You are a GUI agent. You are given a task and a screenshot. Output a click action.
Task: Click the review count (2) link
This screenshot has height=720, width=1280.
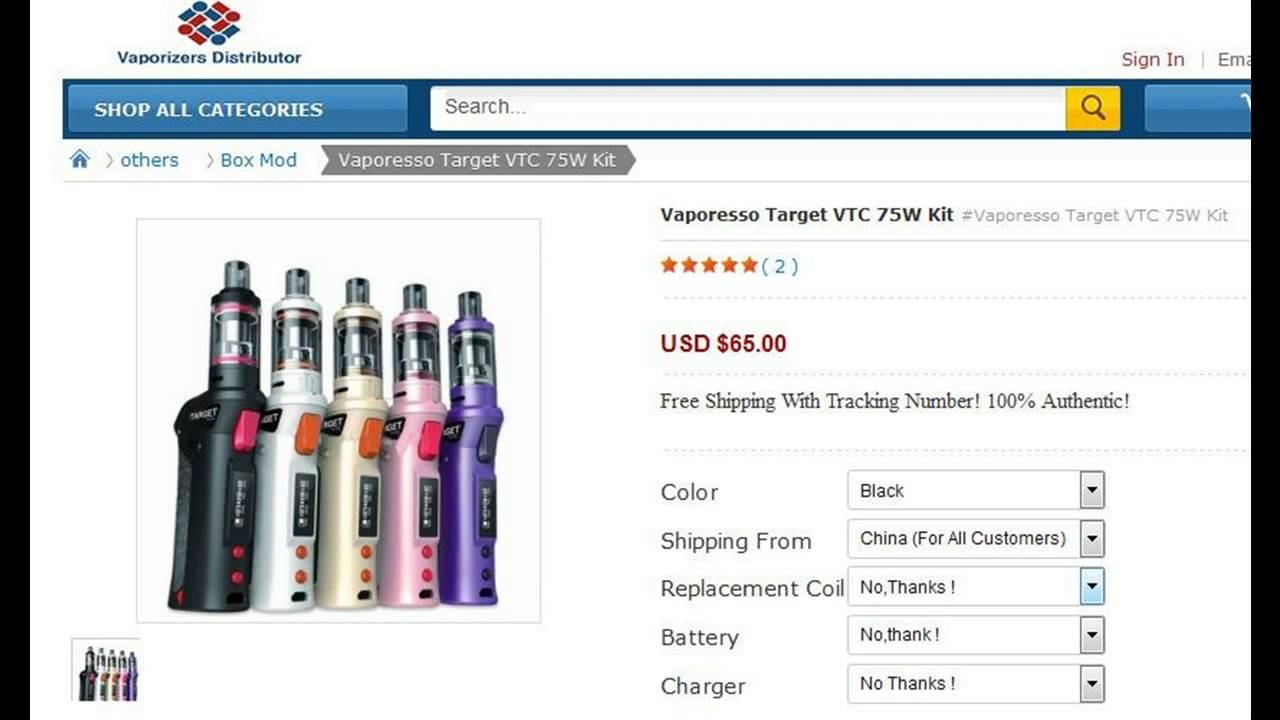coord(780,266)
